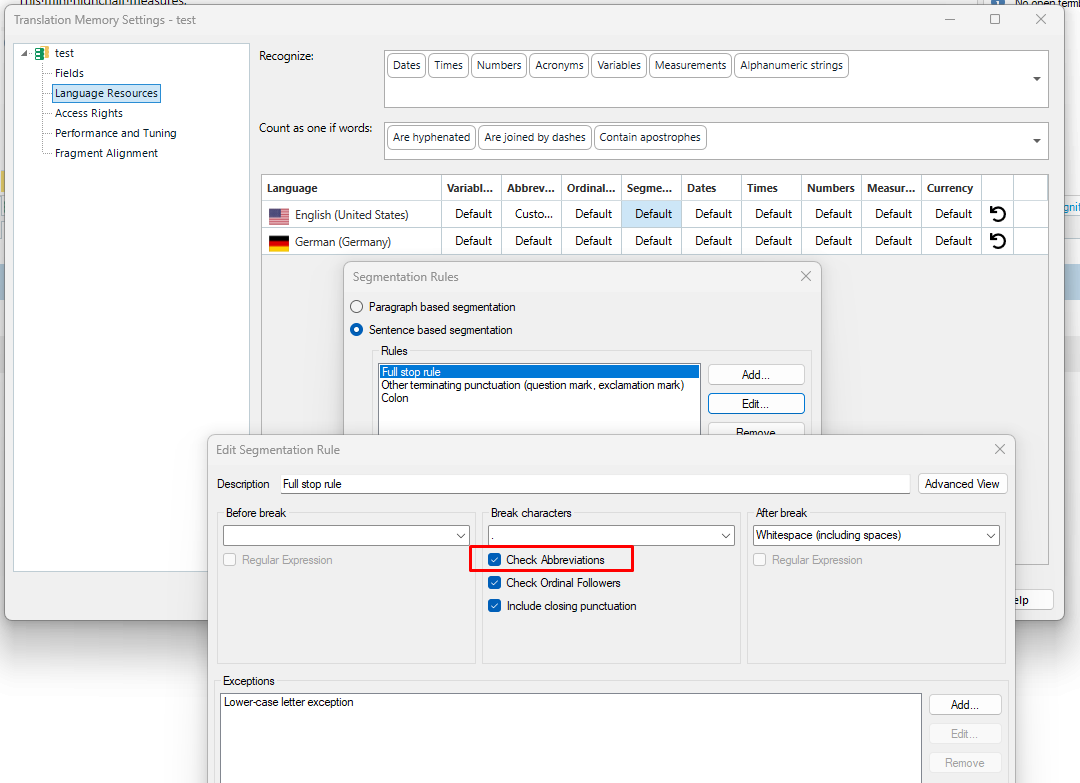Click Remove button in Segmentation Rules
1080x783 pixels.
coord(756,430)
